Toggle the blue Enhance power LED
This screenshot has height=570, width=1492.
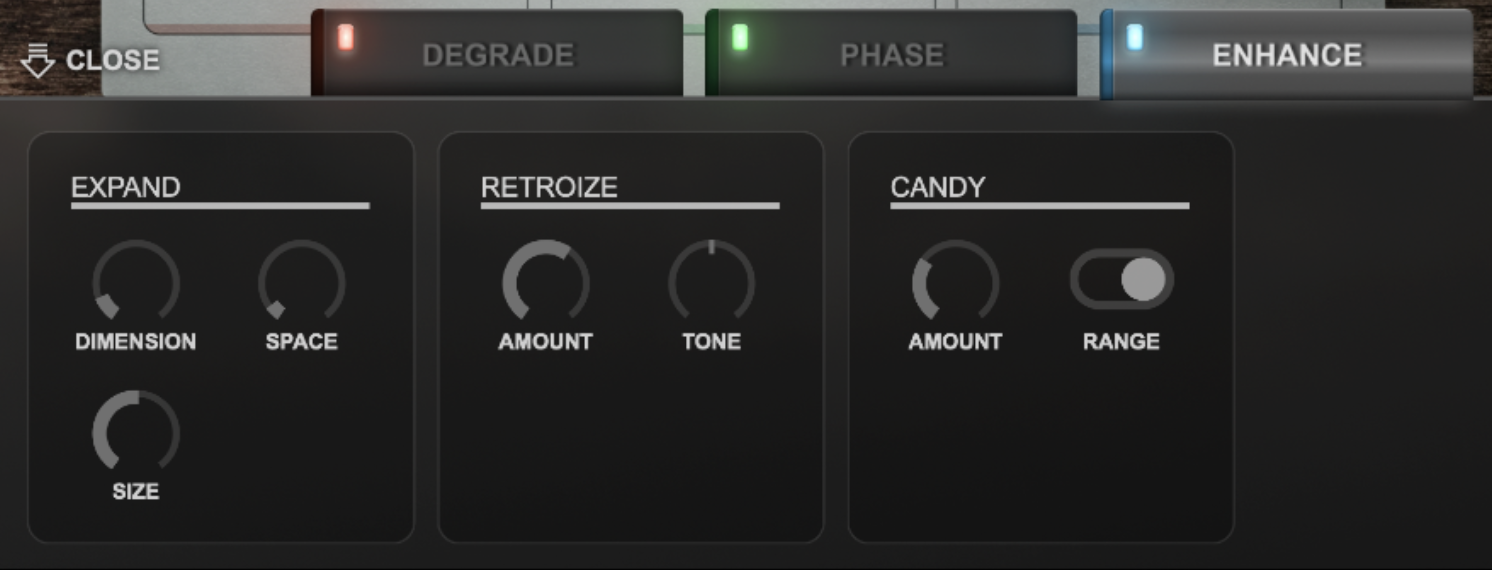coord(1135,38)
